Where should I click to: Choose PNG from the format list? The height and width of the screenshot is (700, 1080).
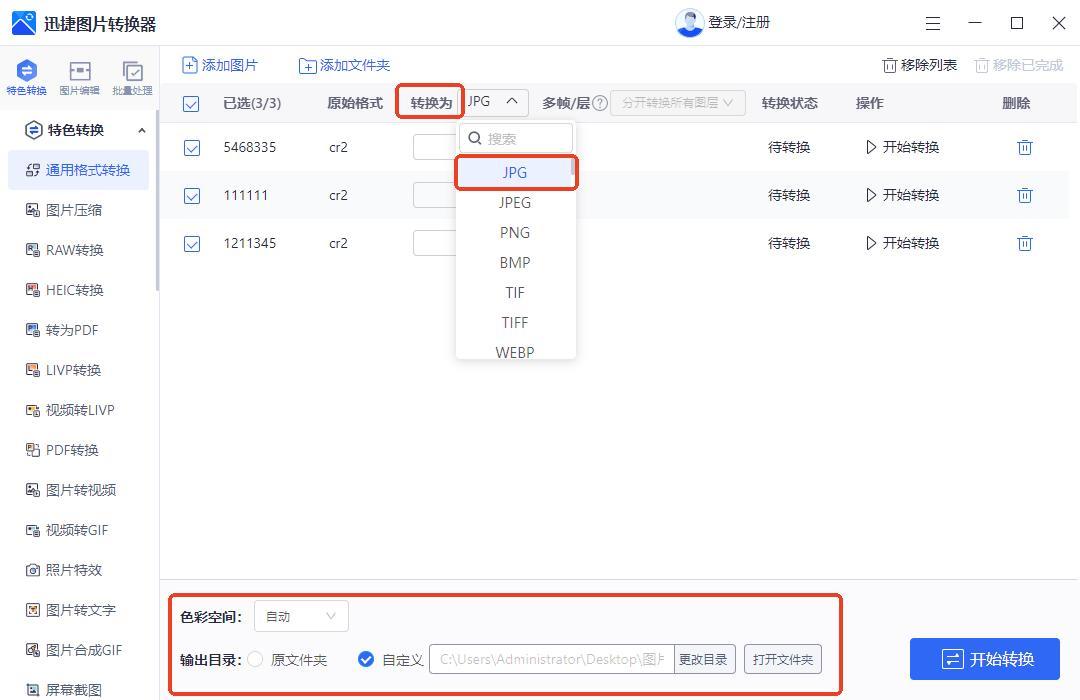(515, 232)
